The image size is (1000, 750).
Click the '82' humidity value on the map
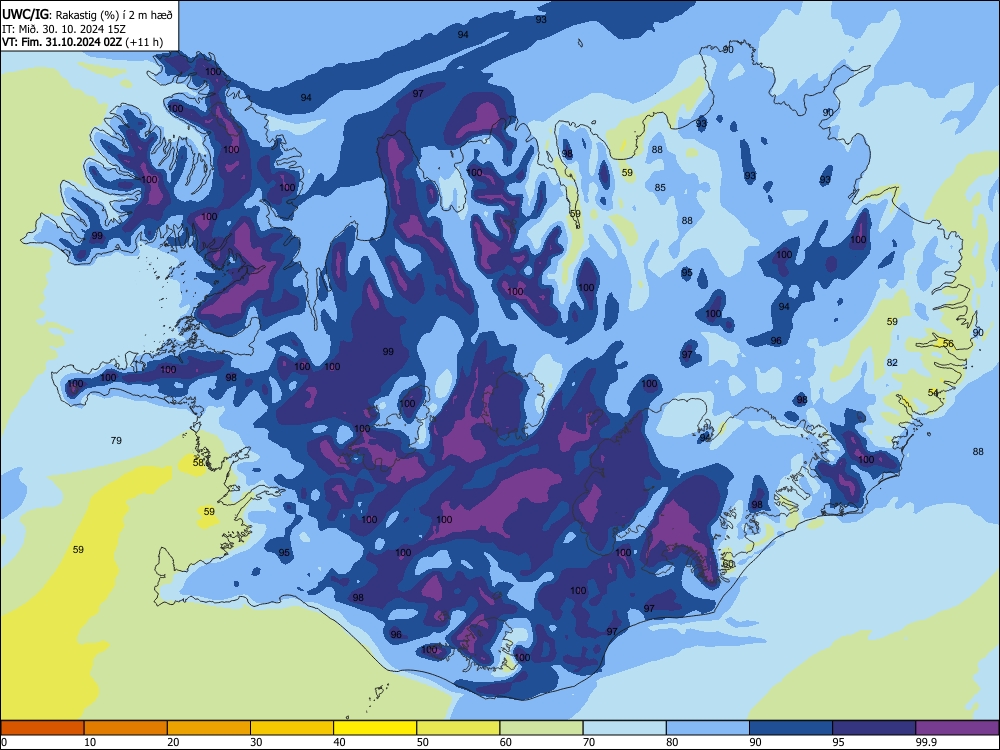pyautogui.click(x=892, y=362)
